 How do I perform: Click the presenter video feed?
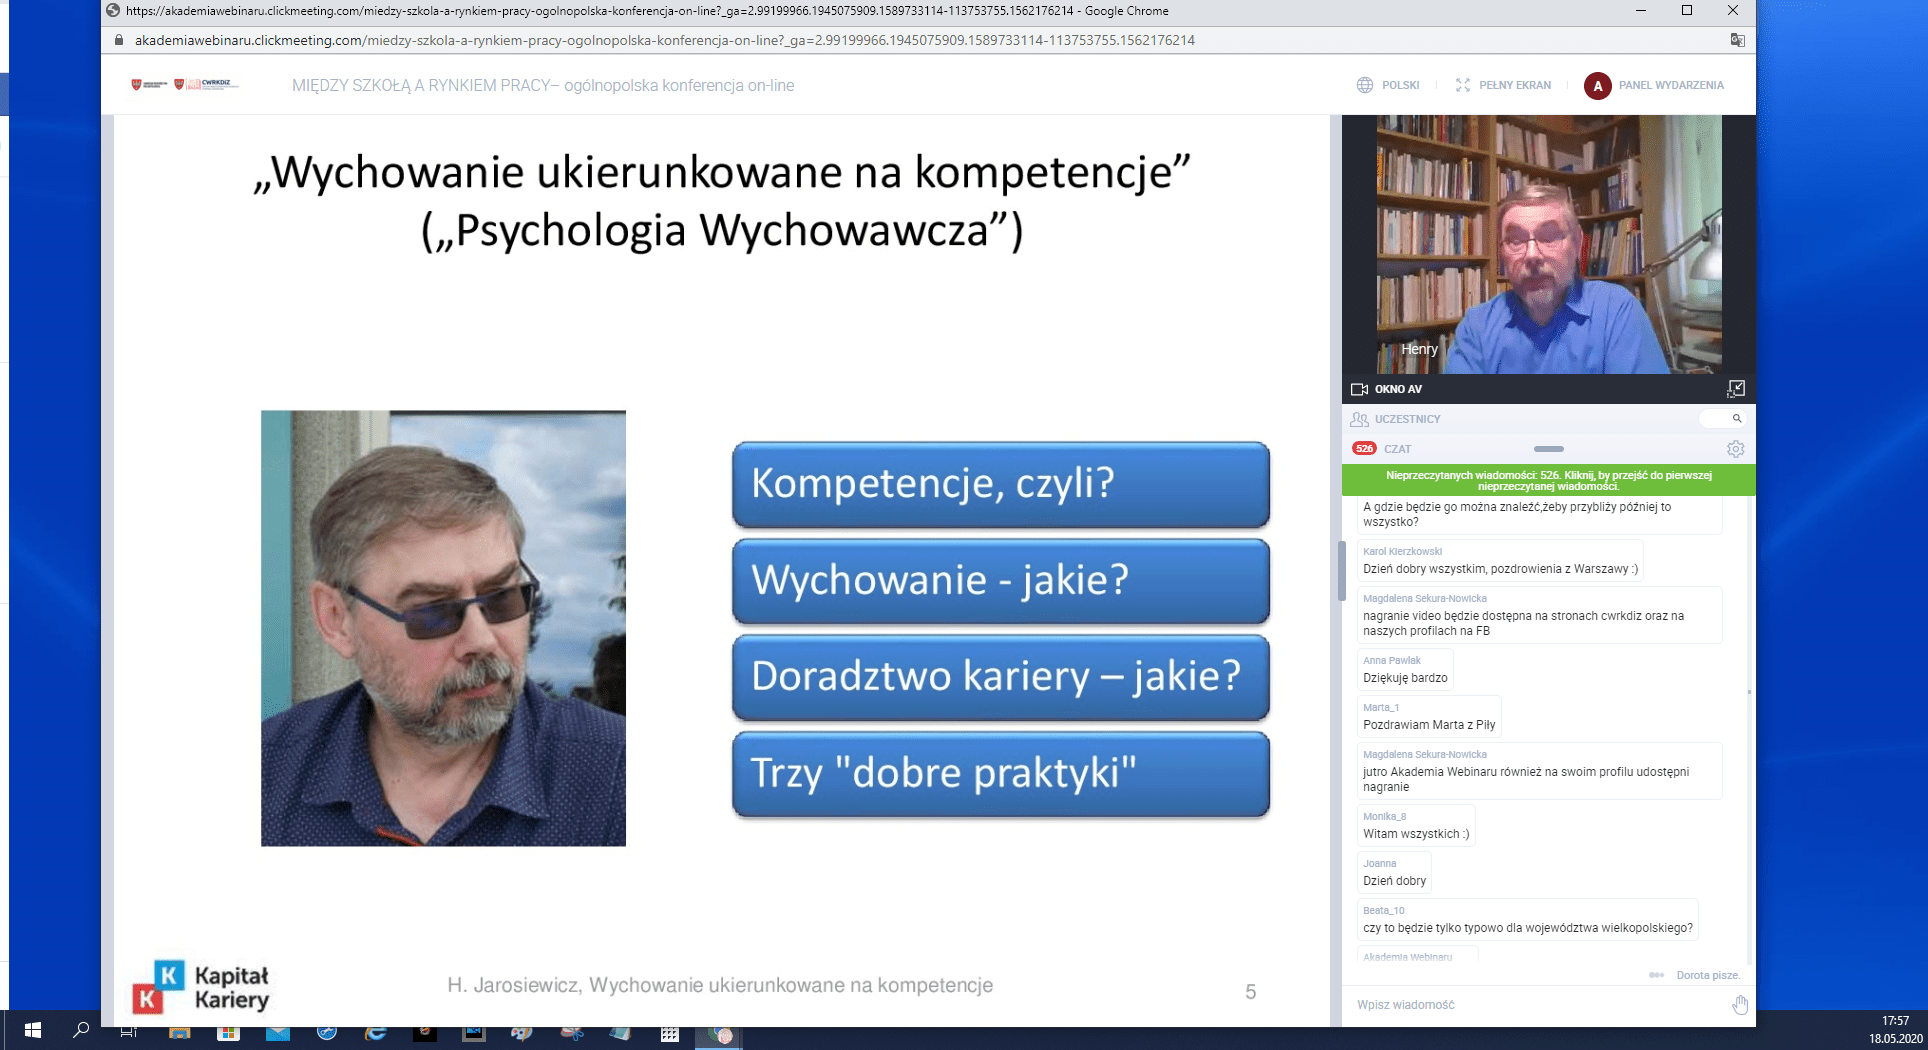[1548, 245]
